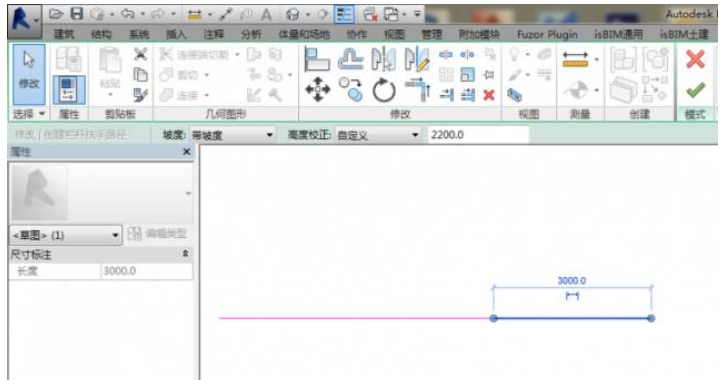Click the Copy tool circles icon
Viewport: 725px width, 386px height.
click(x=351, y=90)
